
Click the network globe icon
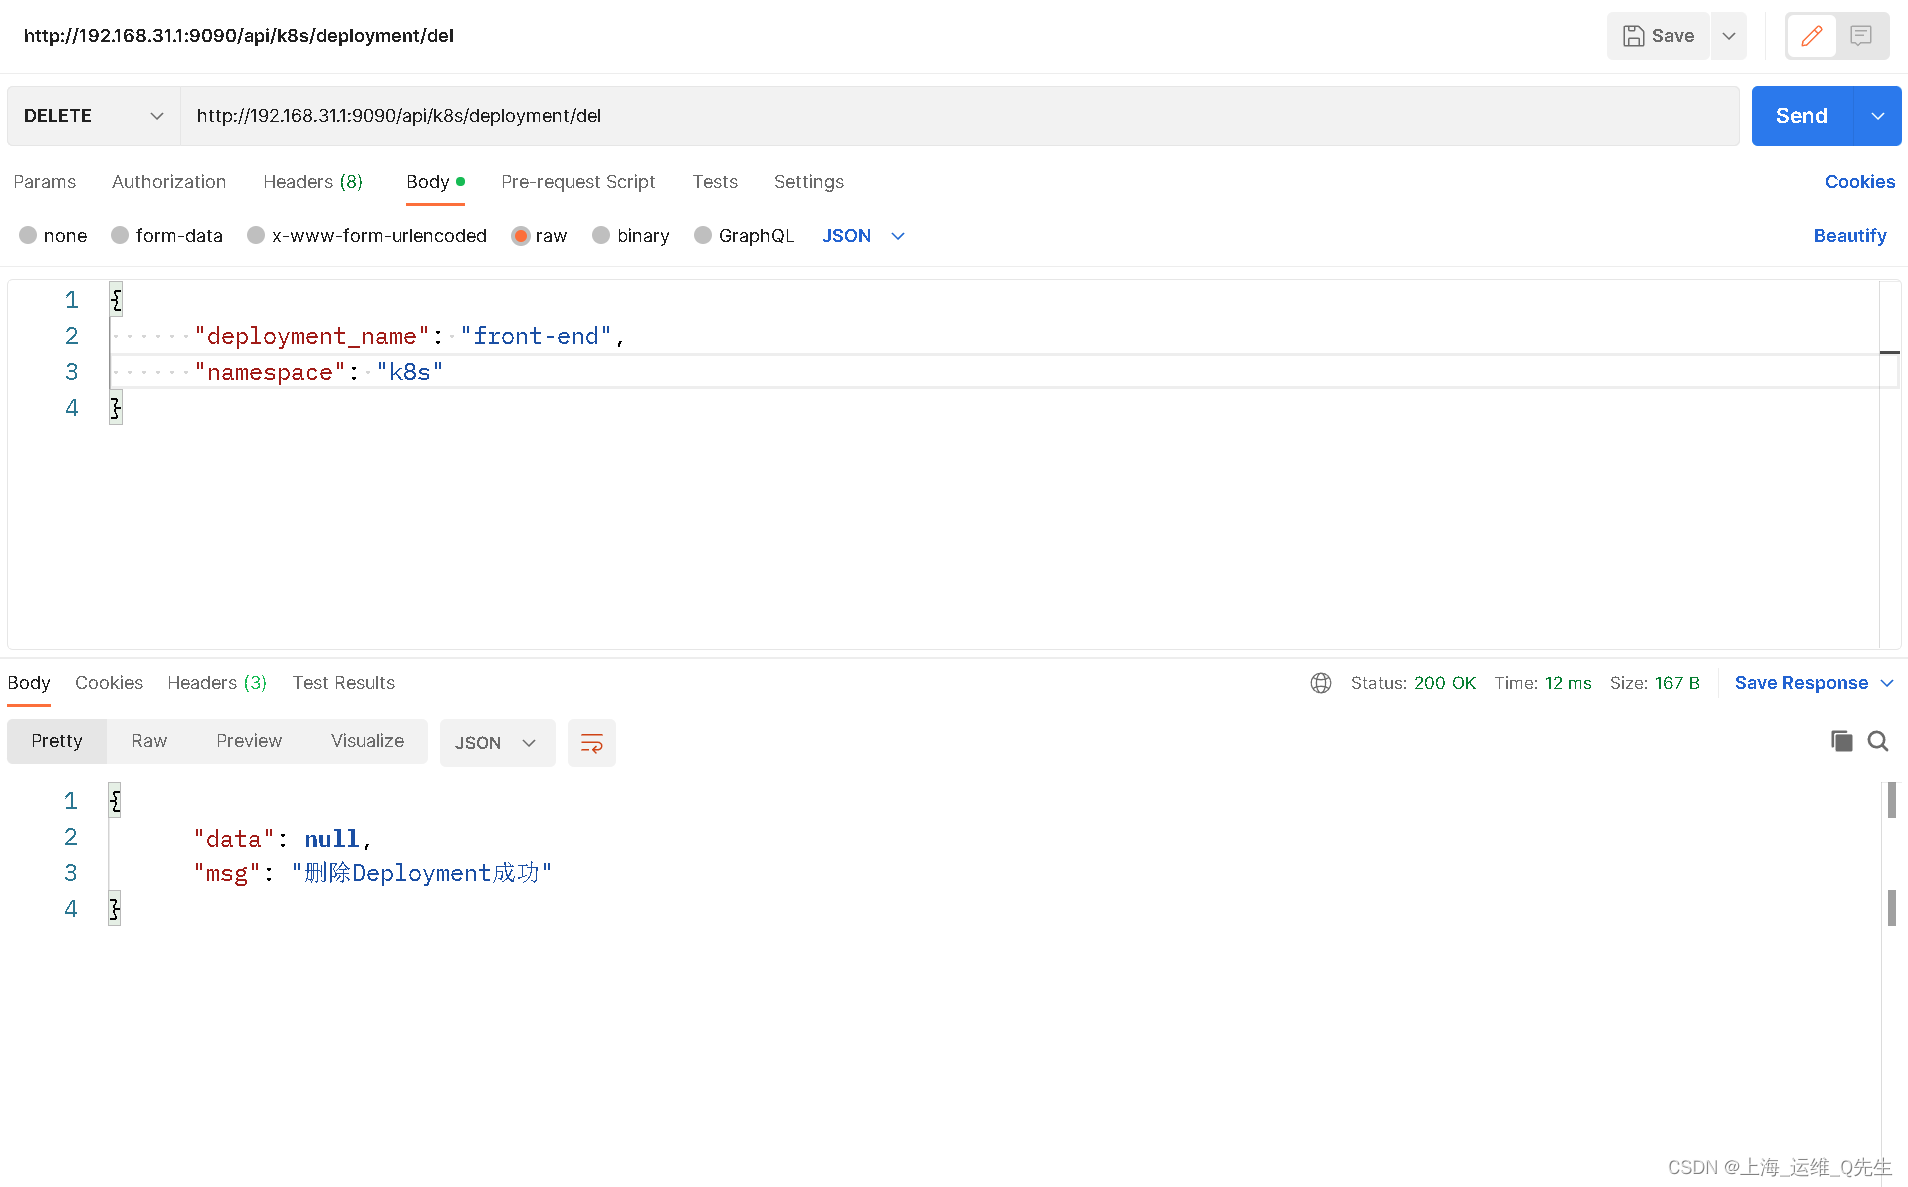[1321, 683]
